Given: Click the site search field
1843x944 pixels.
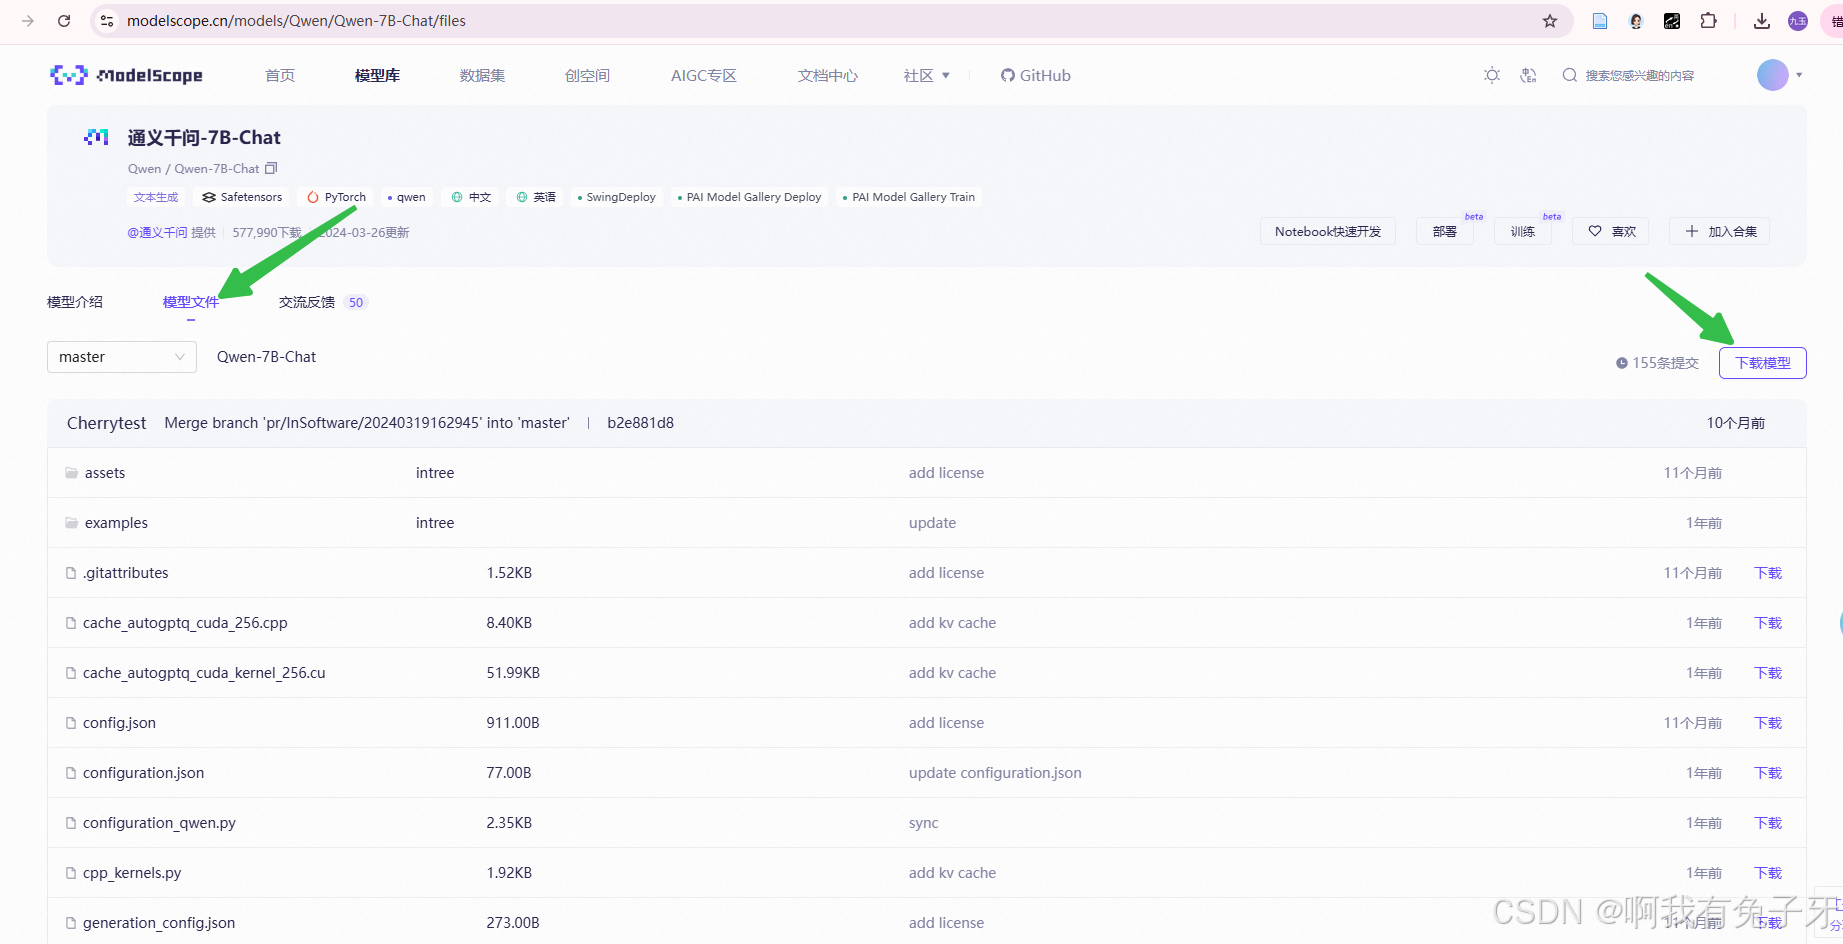Looking at the screenshot, I should pos(1640,75).
